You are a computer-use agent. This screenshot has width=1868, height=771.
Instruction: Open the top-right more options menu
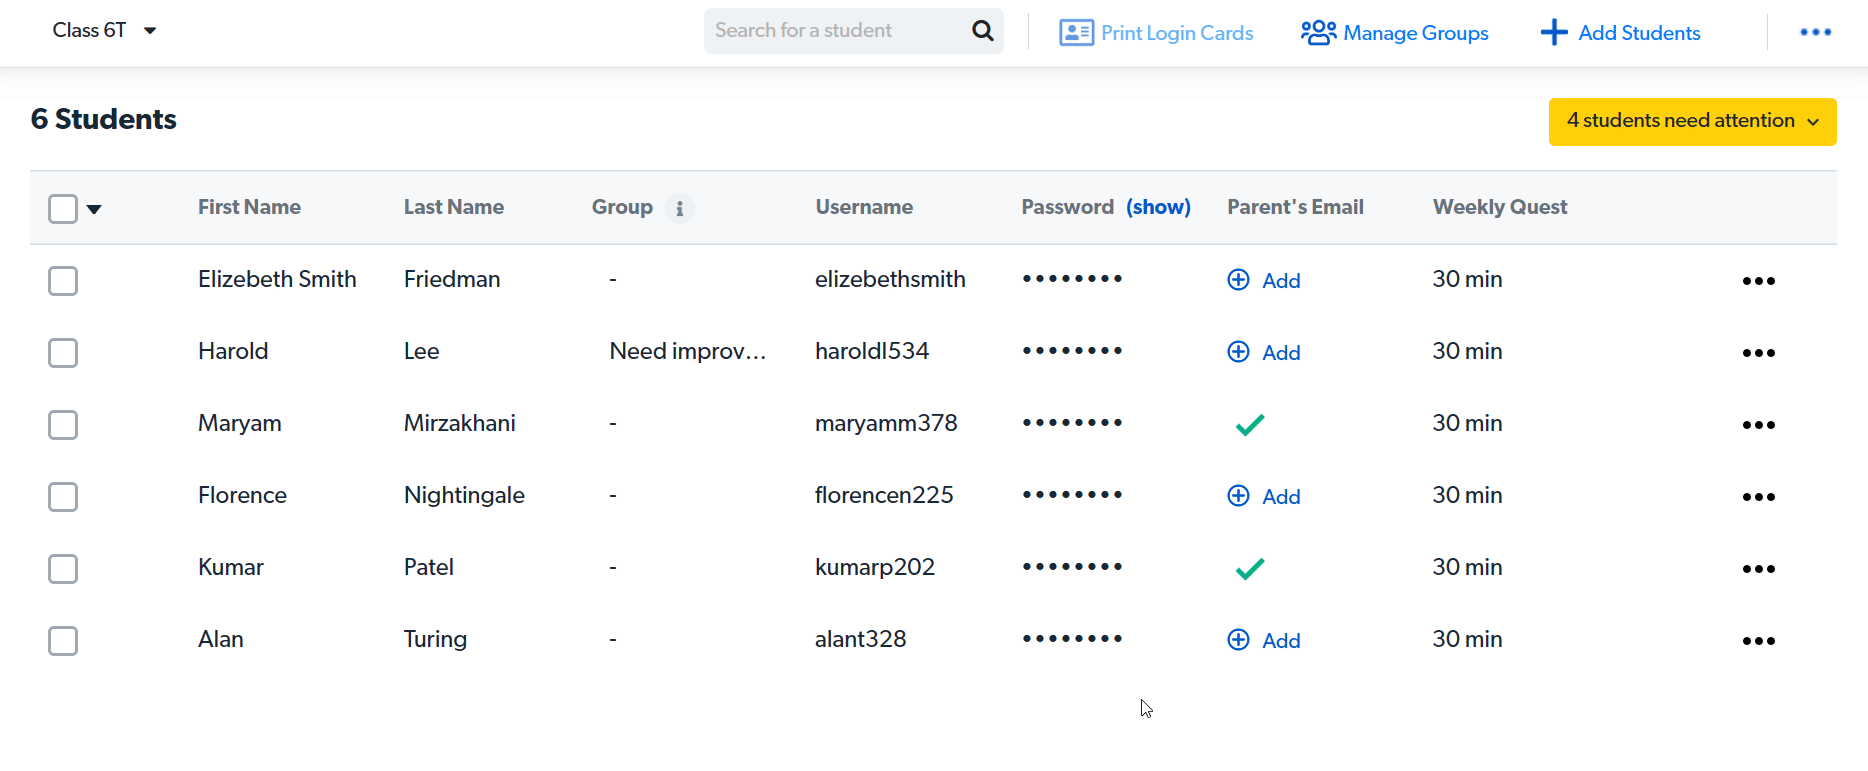[x=1815, y=32]
